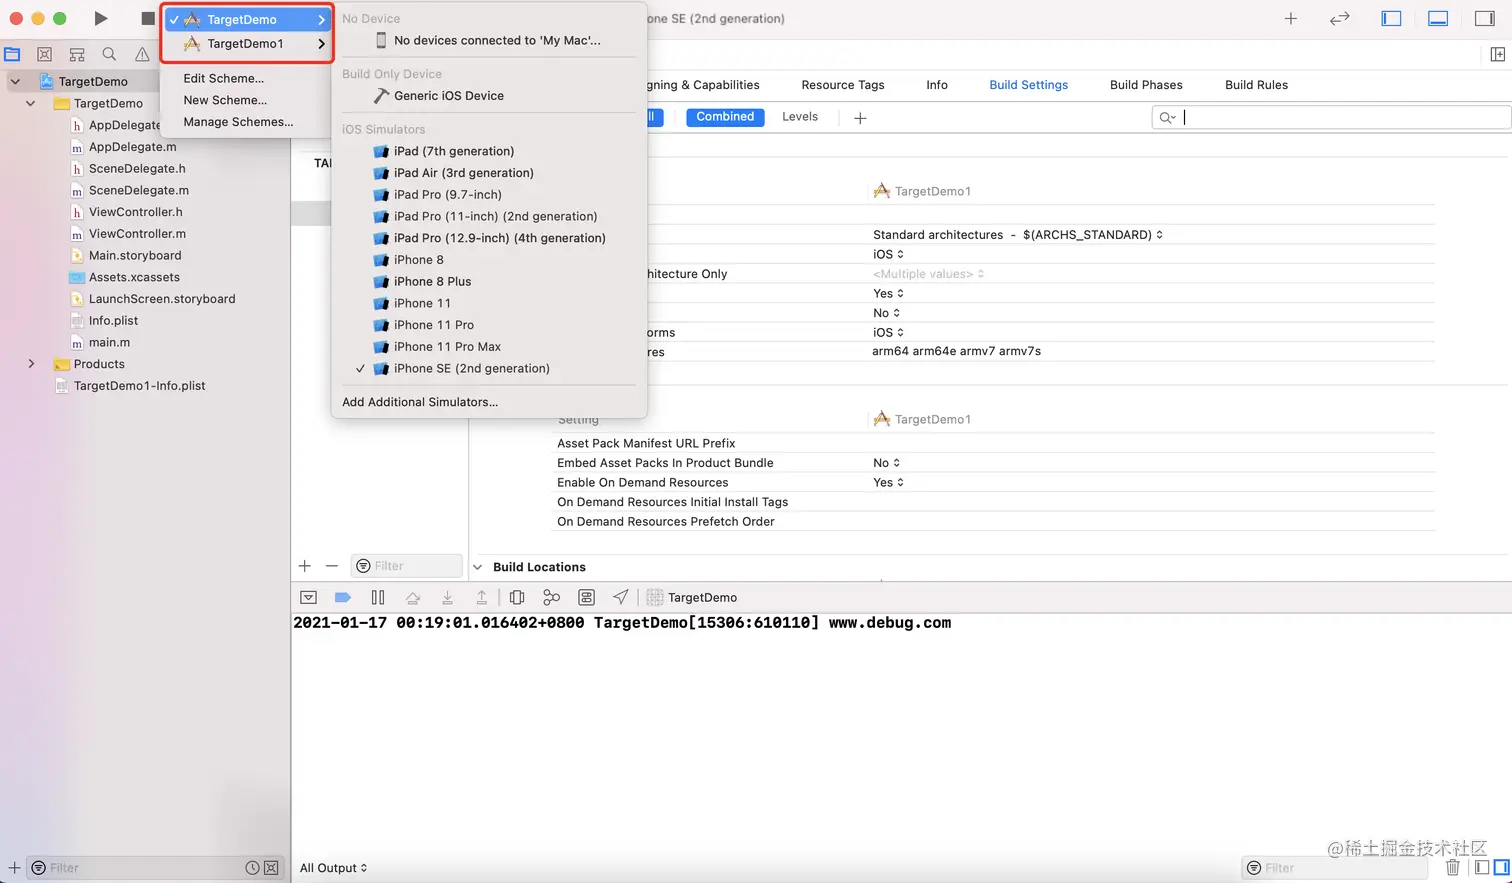The height and width of the screenshot is (883, 1512).
Task: Open the Symbol navigator icon
Action: [77, 55]
